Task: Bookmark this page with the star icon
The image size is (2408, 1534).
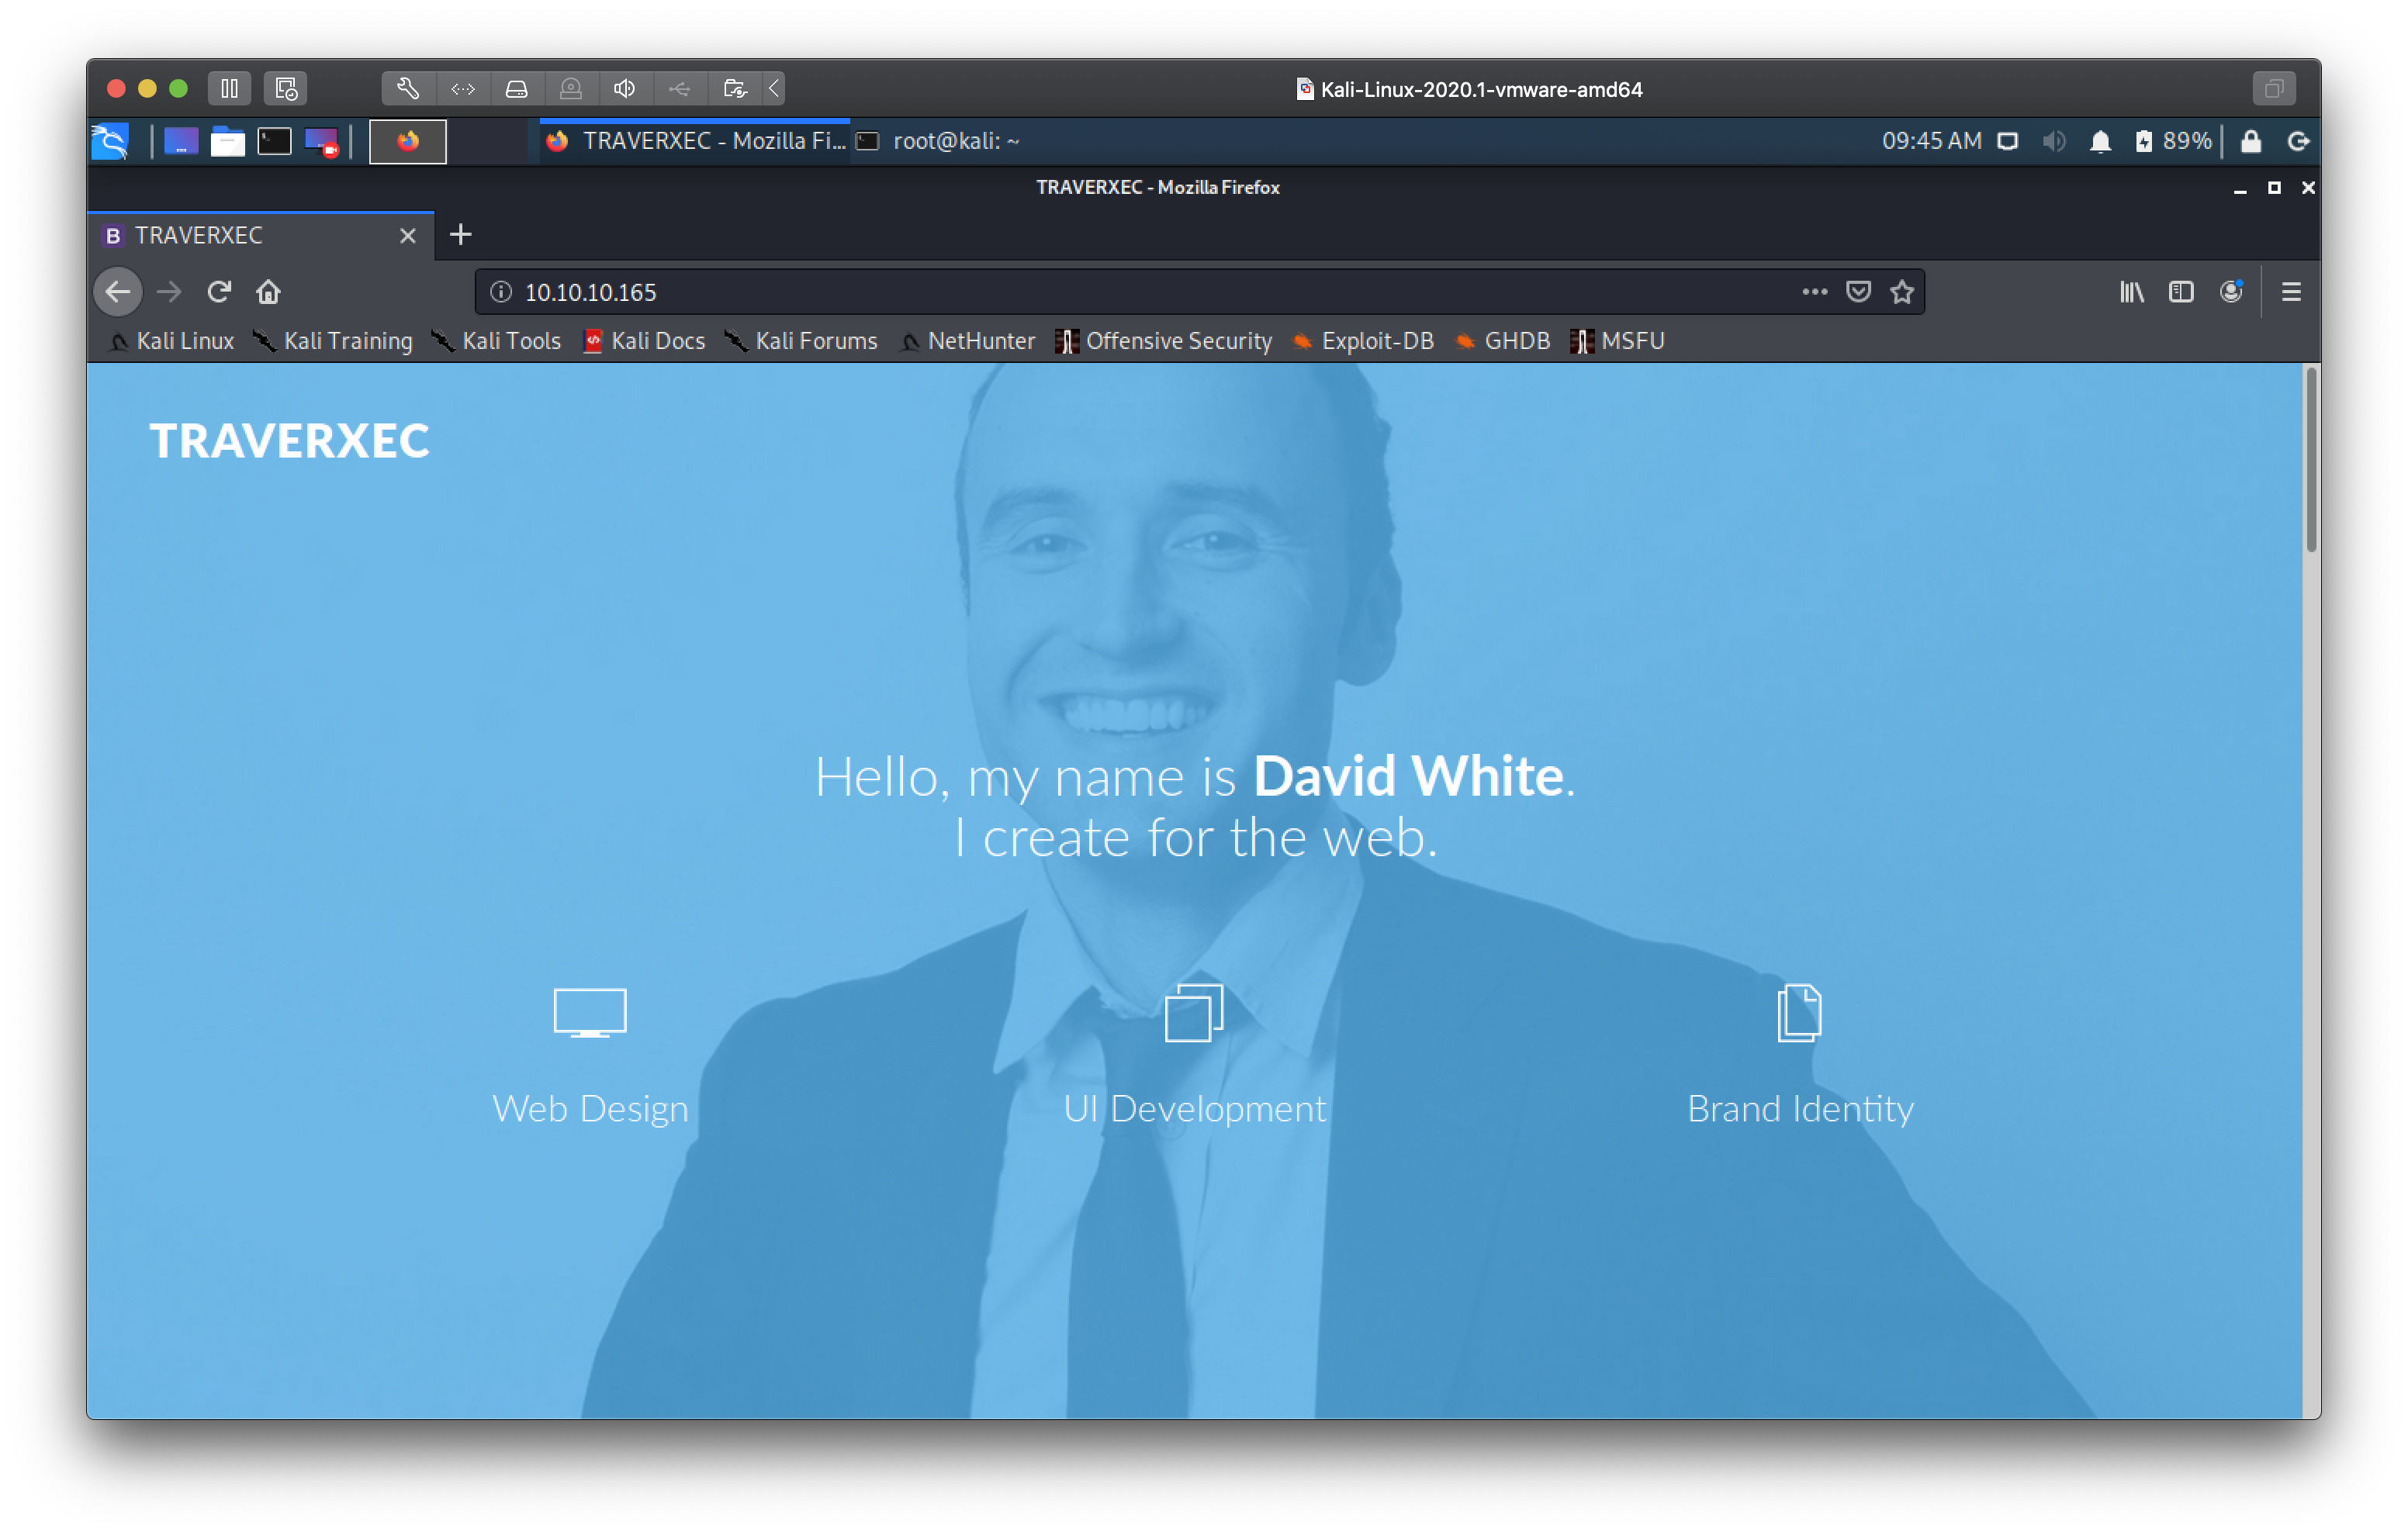Action: (x=1901, y=292)
